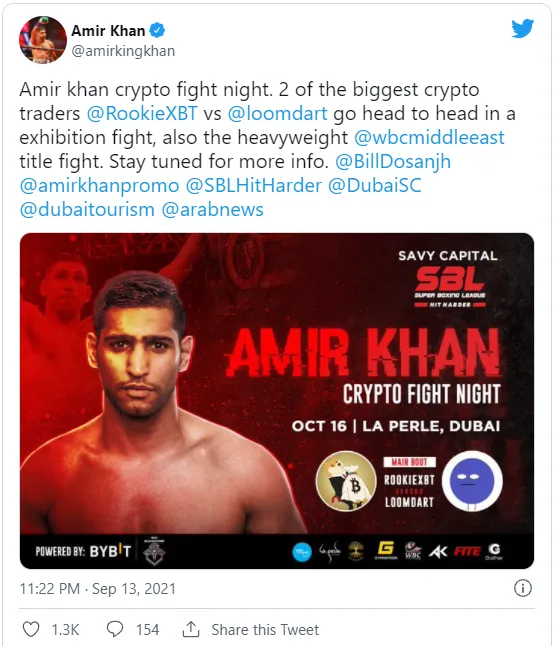Click the Bybit logo on poster
The width and height of the screenshot is (557, 646).
point(110,551)
